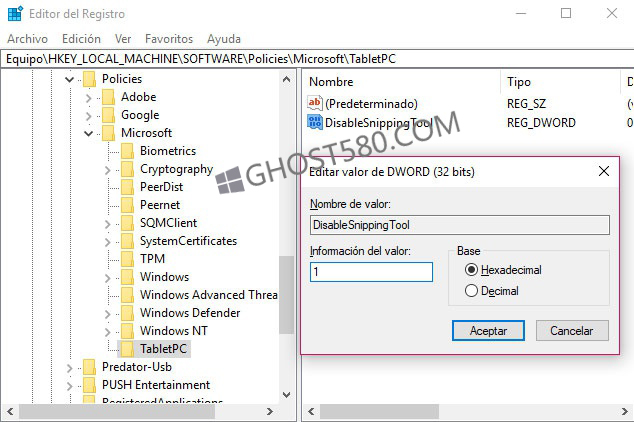
Task: Select the TabletPC key label
Action: (163, 349)
